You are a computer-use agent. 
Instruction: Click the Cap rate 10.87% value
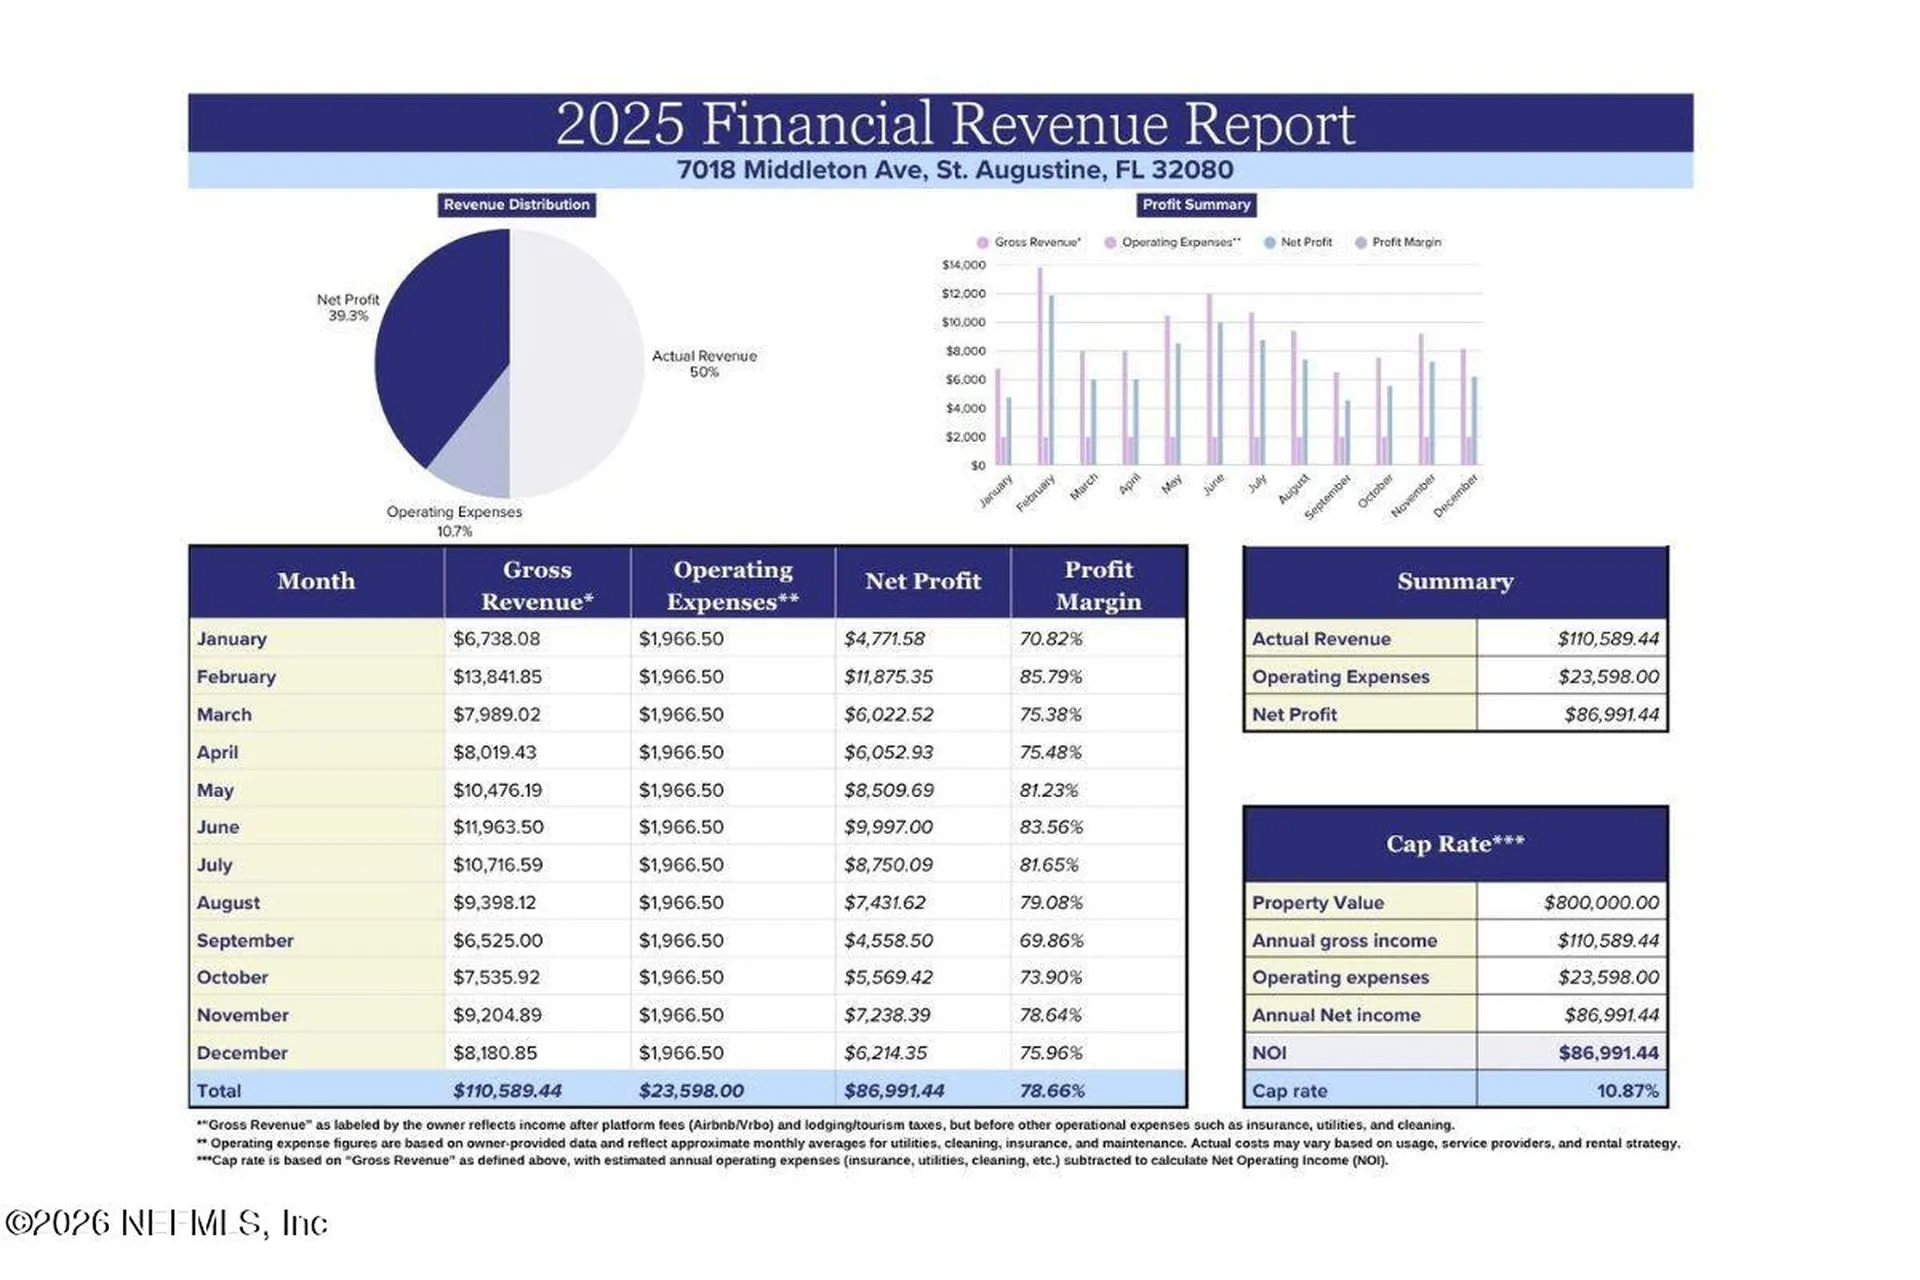(1627, 1090)
